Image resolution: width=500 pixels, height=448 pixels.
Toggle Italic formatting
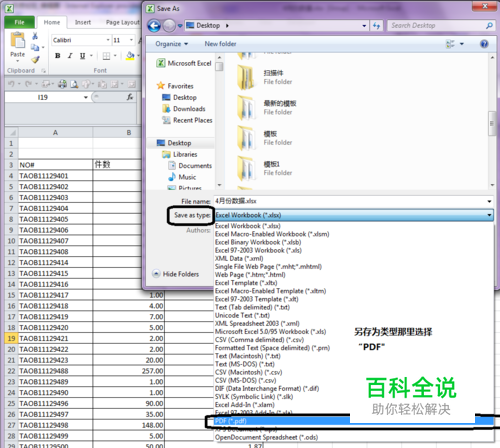pos(70,56)
